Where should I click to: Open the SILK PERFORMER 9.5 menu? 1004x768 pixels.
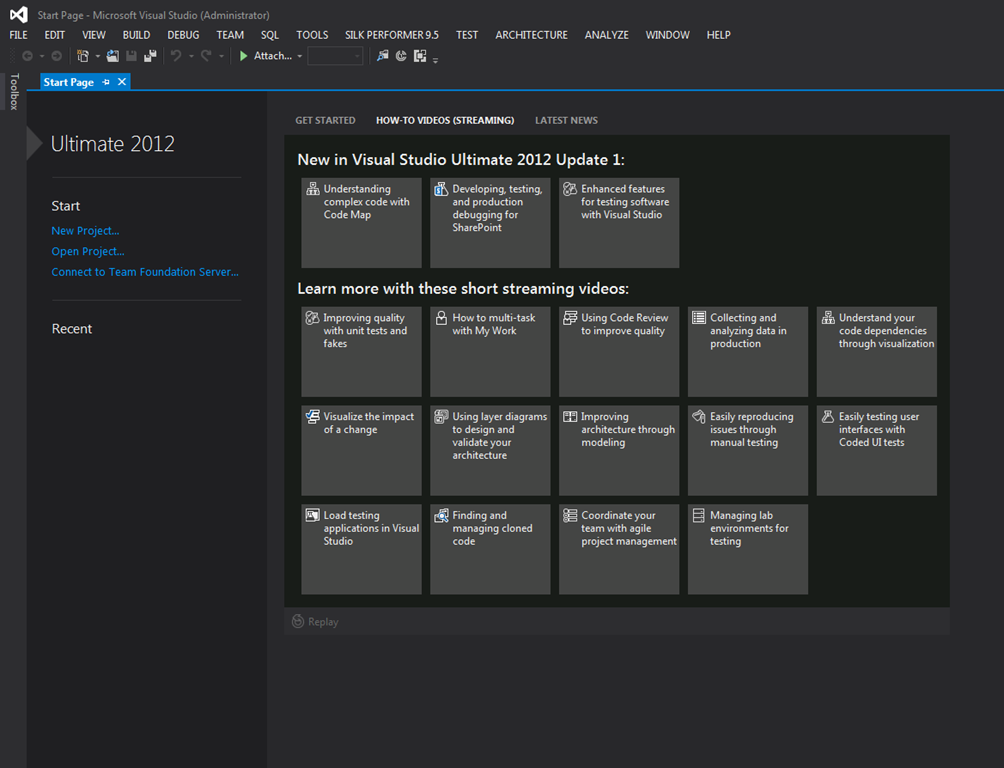391,34
